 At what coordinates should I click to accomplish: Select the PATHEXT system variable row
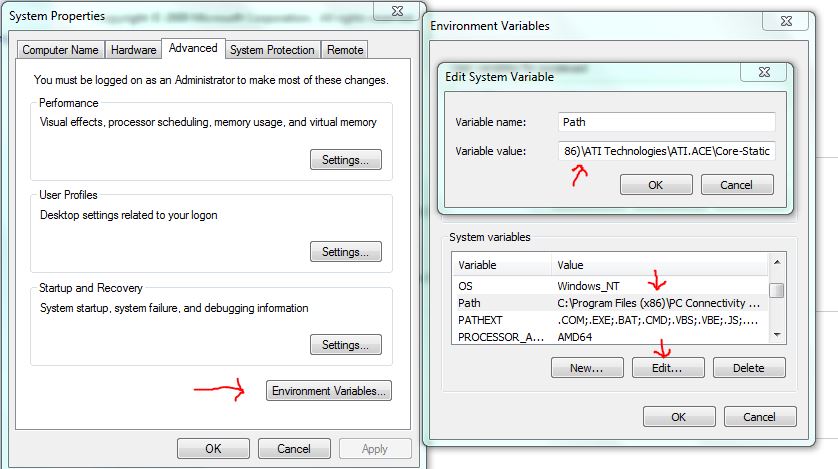pyautogui.click(x=610, y=320)
